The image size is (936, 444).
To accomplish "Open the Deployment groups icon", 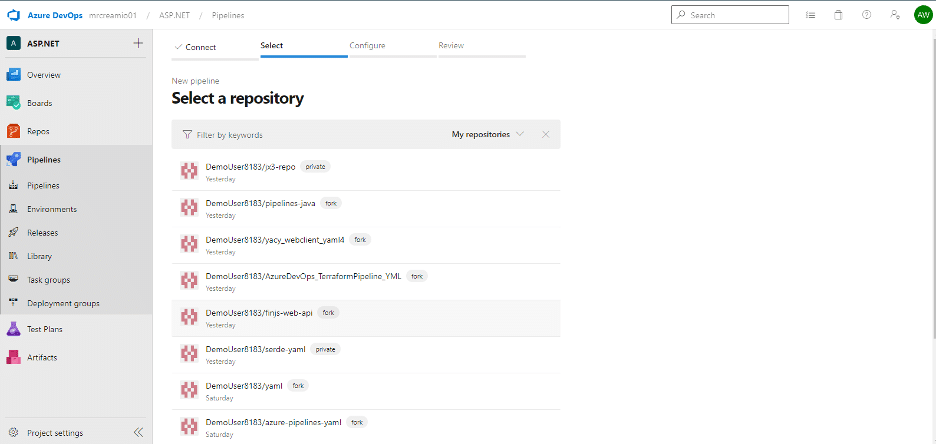I will (13, 303).
